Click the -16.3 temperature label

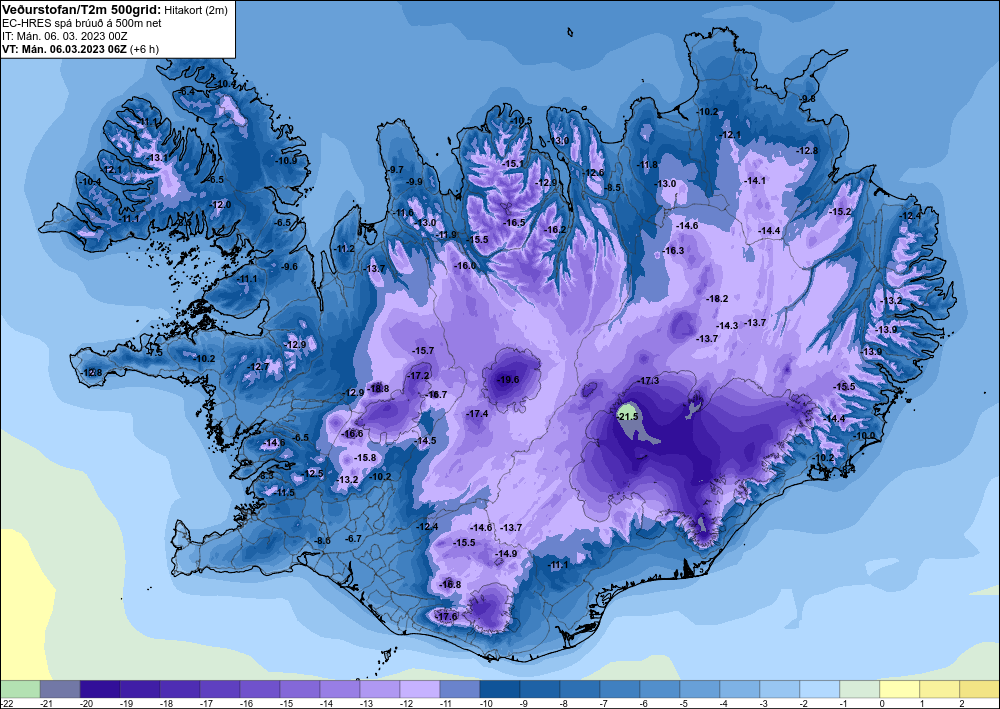[x=673, y=251]
